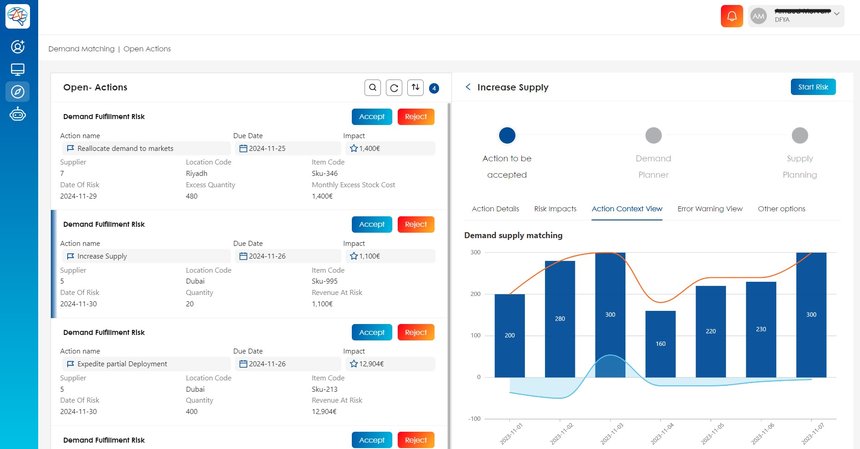Click the Action to be accepted step circle
The image size is (860, 449).
[507, 135]
